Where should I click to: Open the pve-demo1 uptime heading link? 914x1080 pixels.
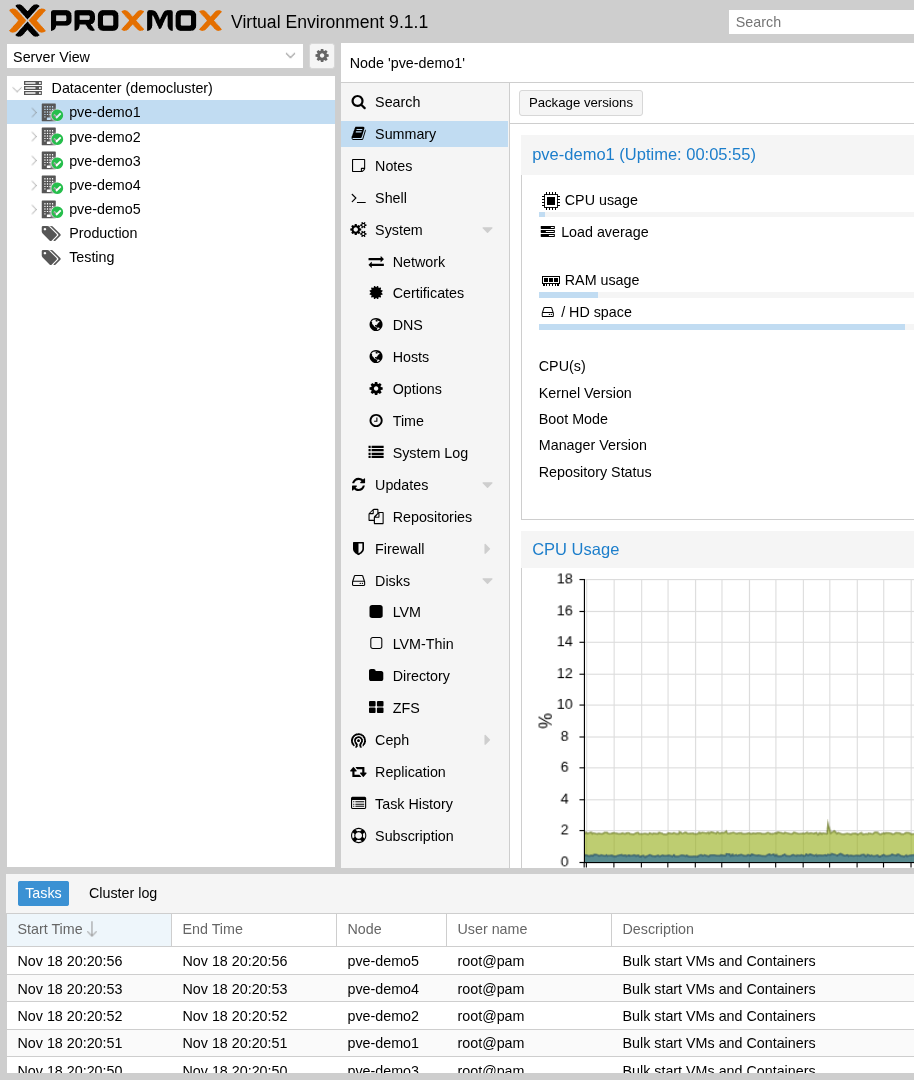coord(643,155)
